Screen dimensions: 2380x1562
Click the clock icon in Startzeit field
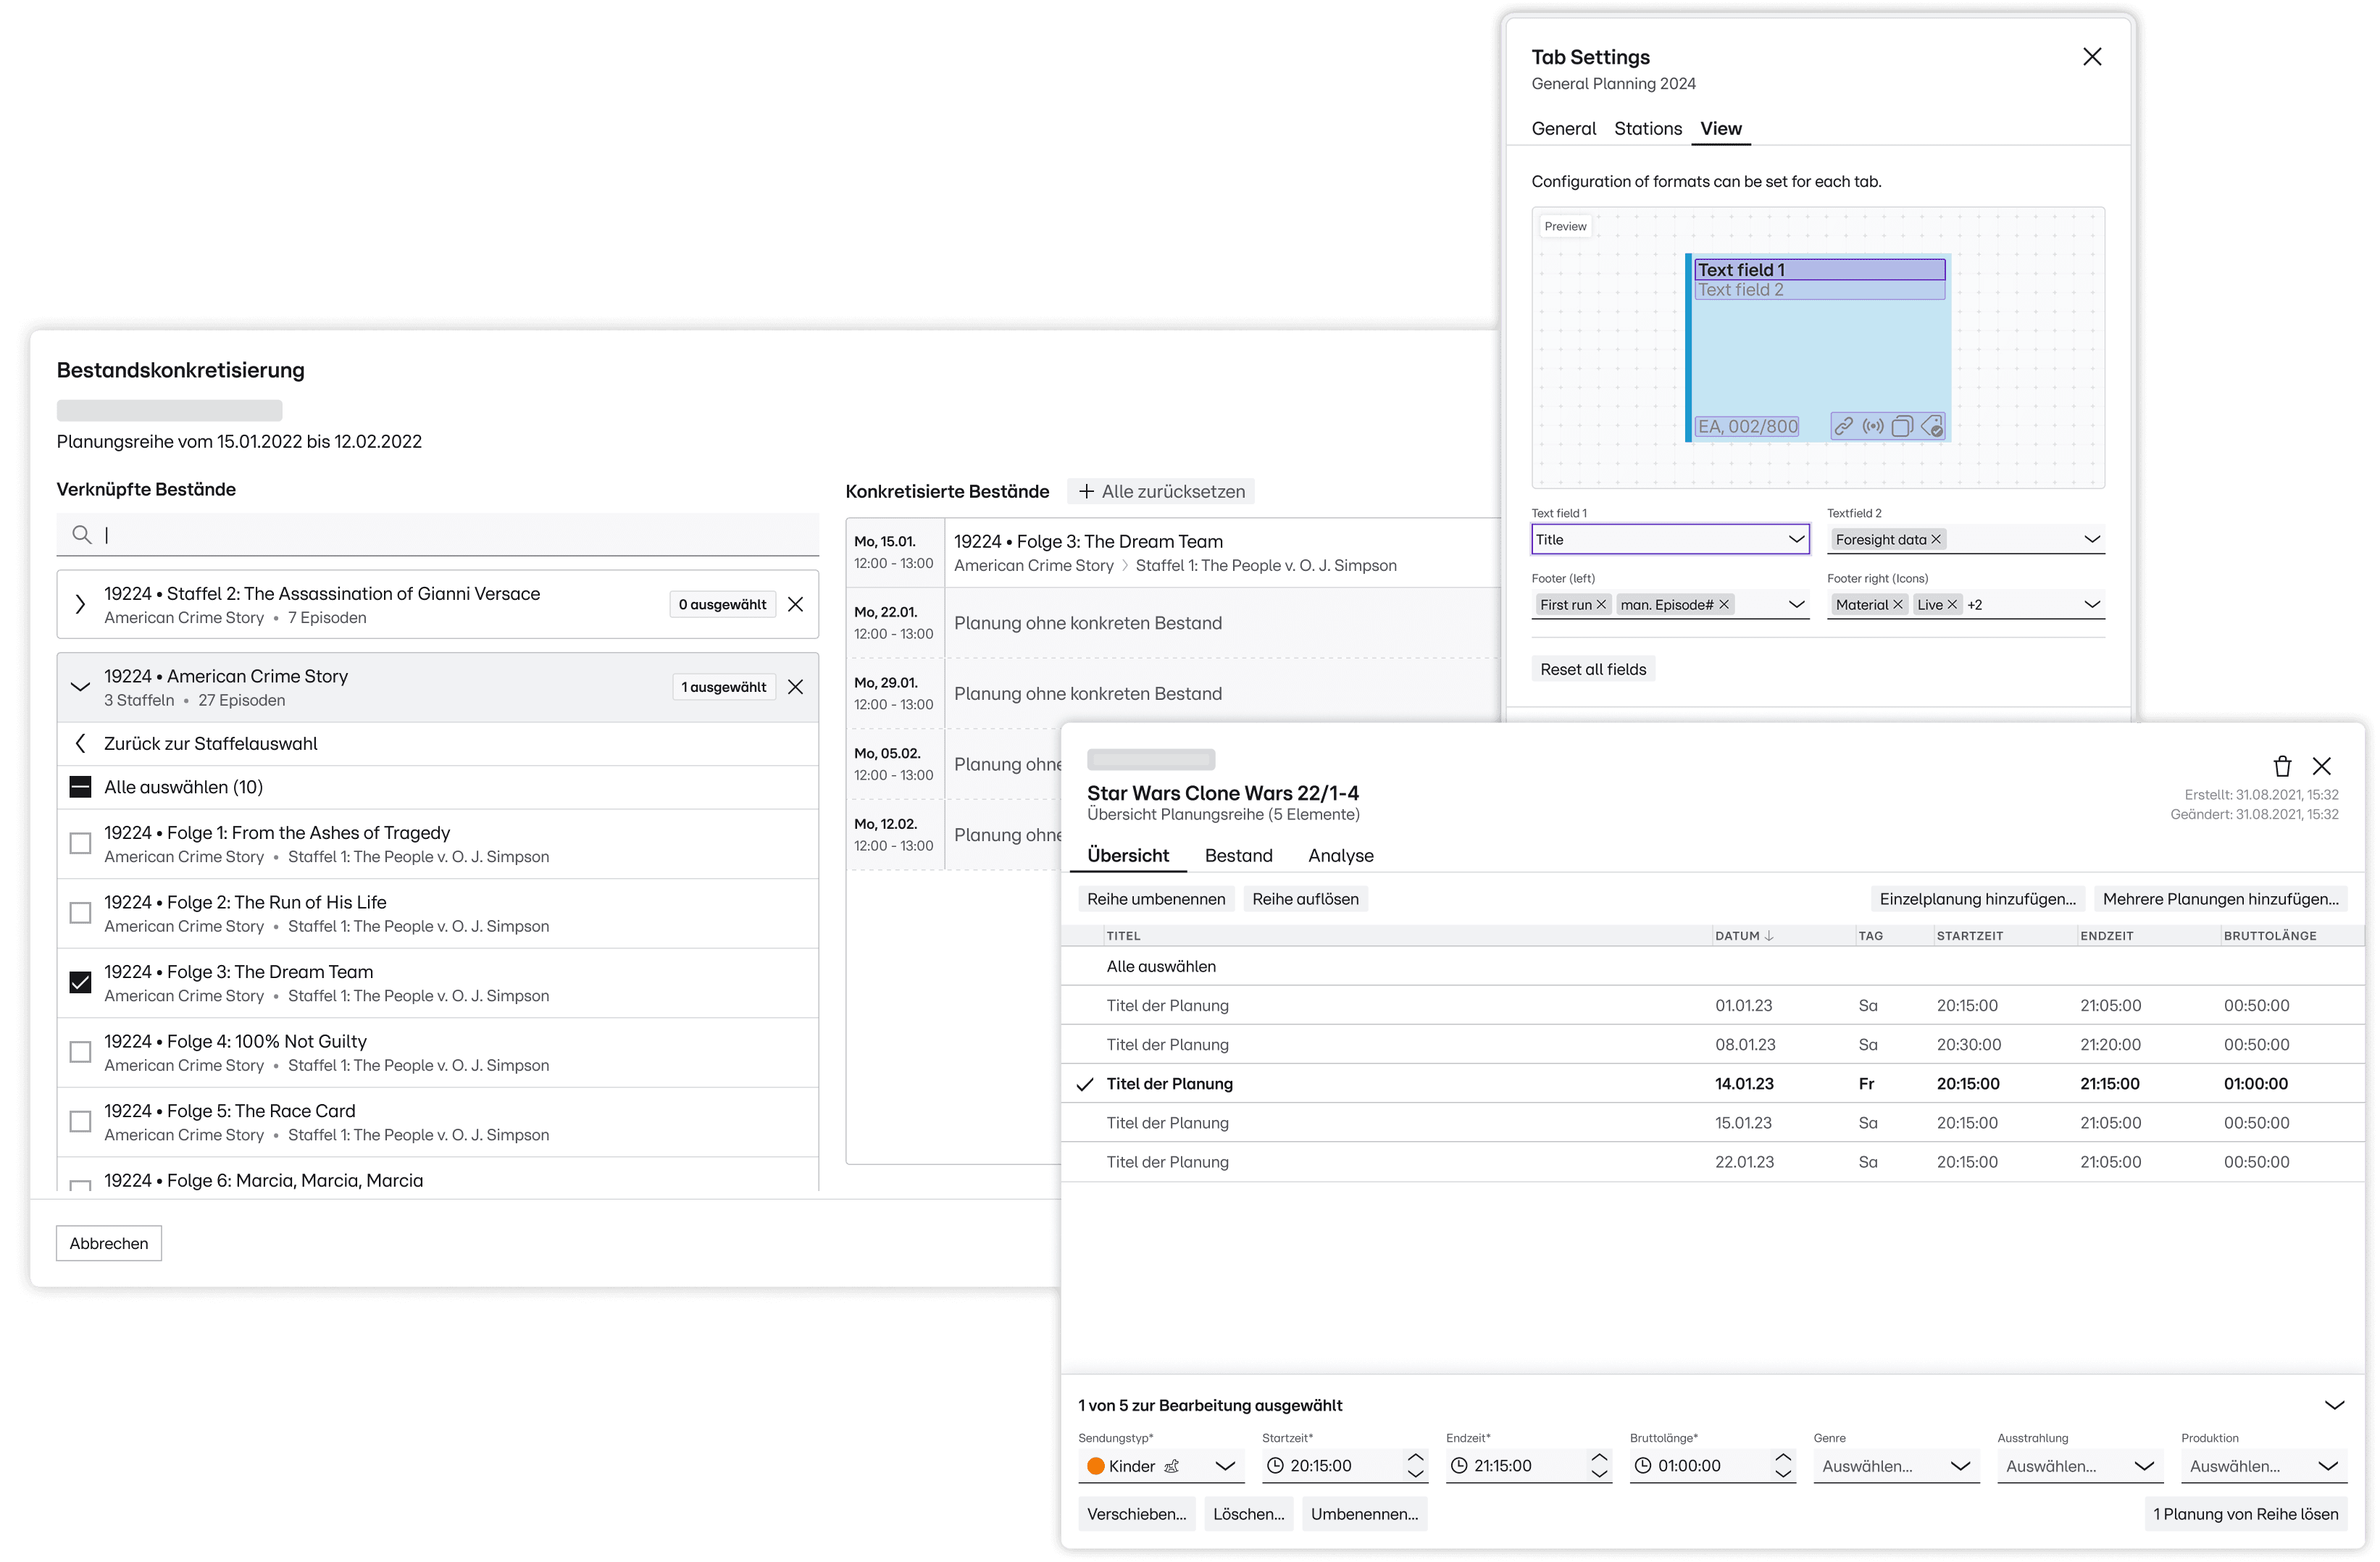point(1275,1466)
